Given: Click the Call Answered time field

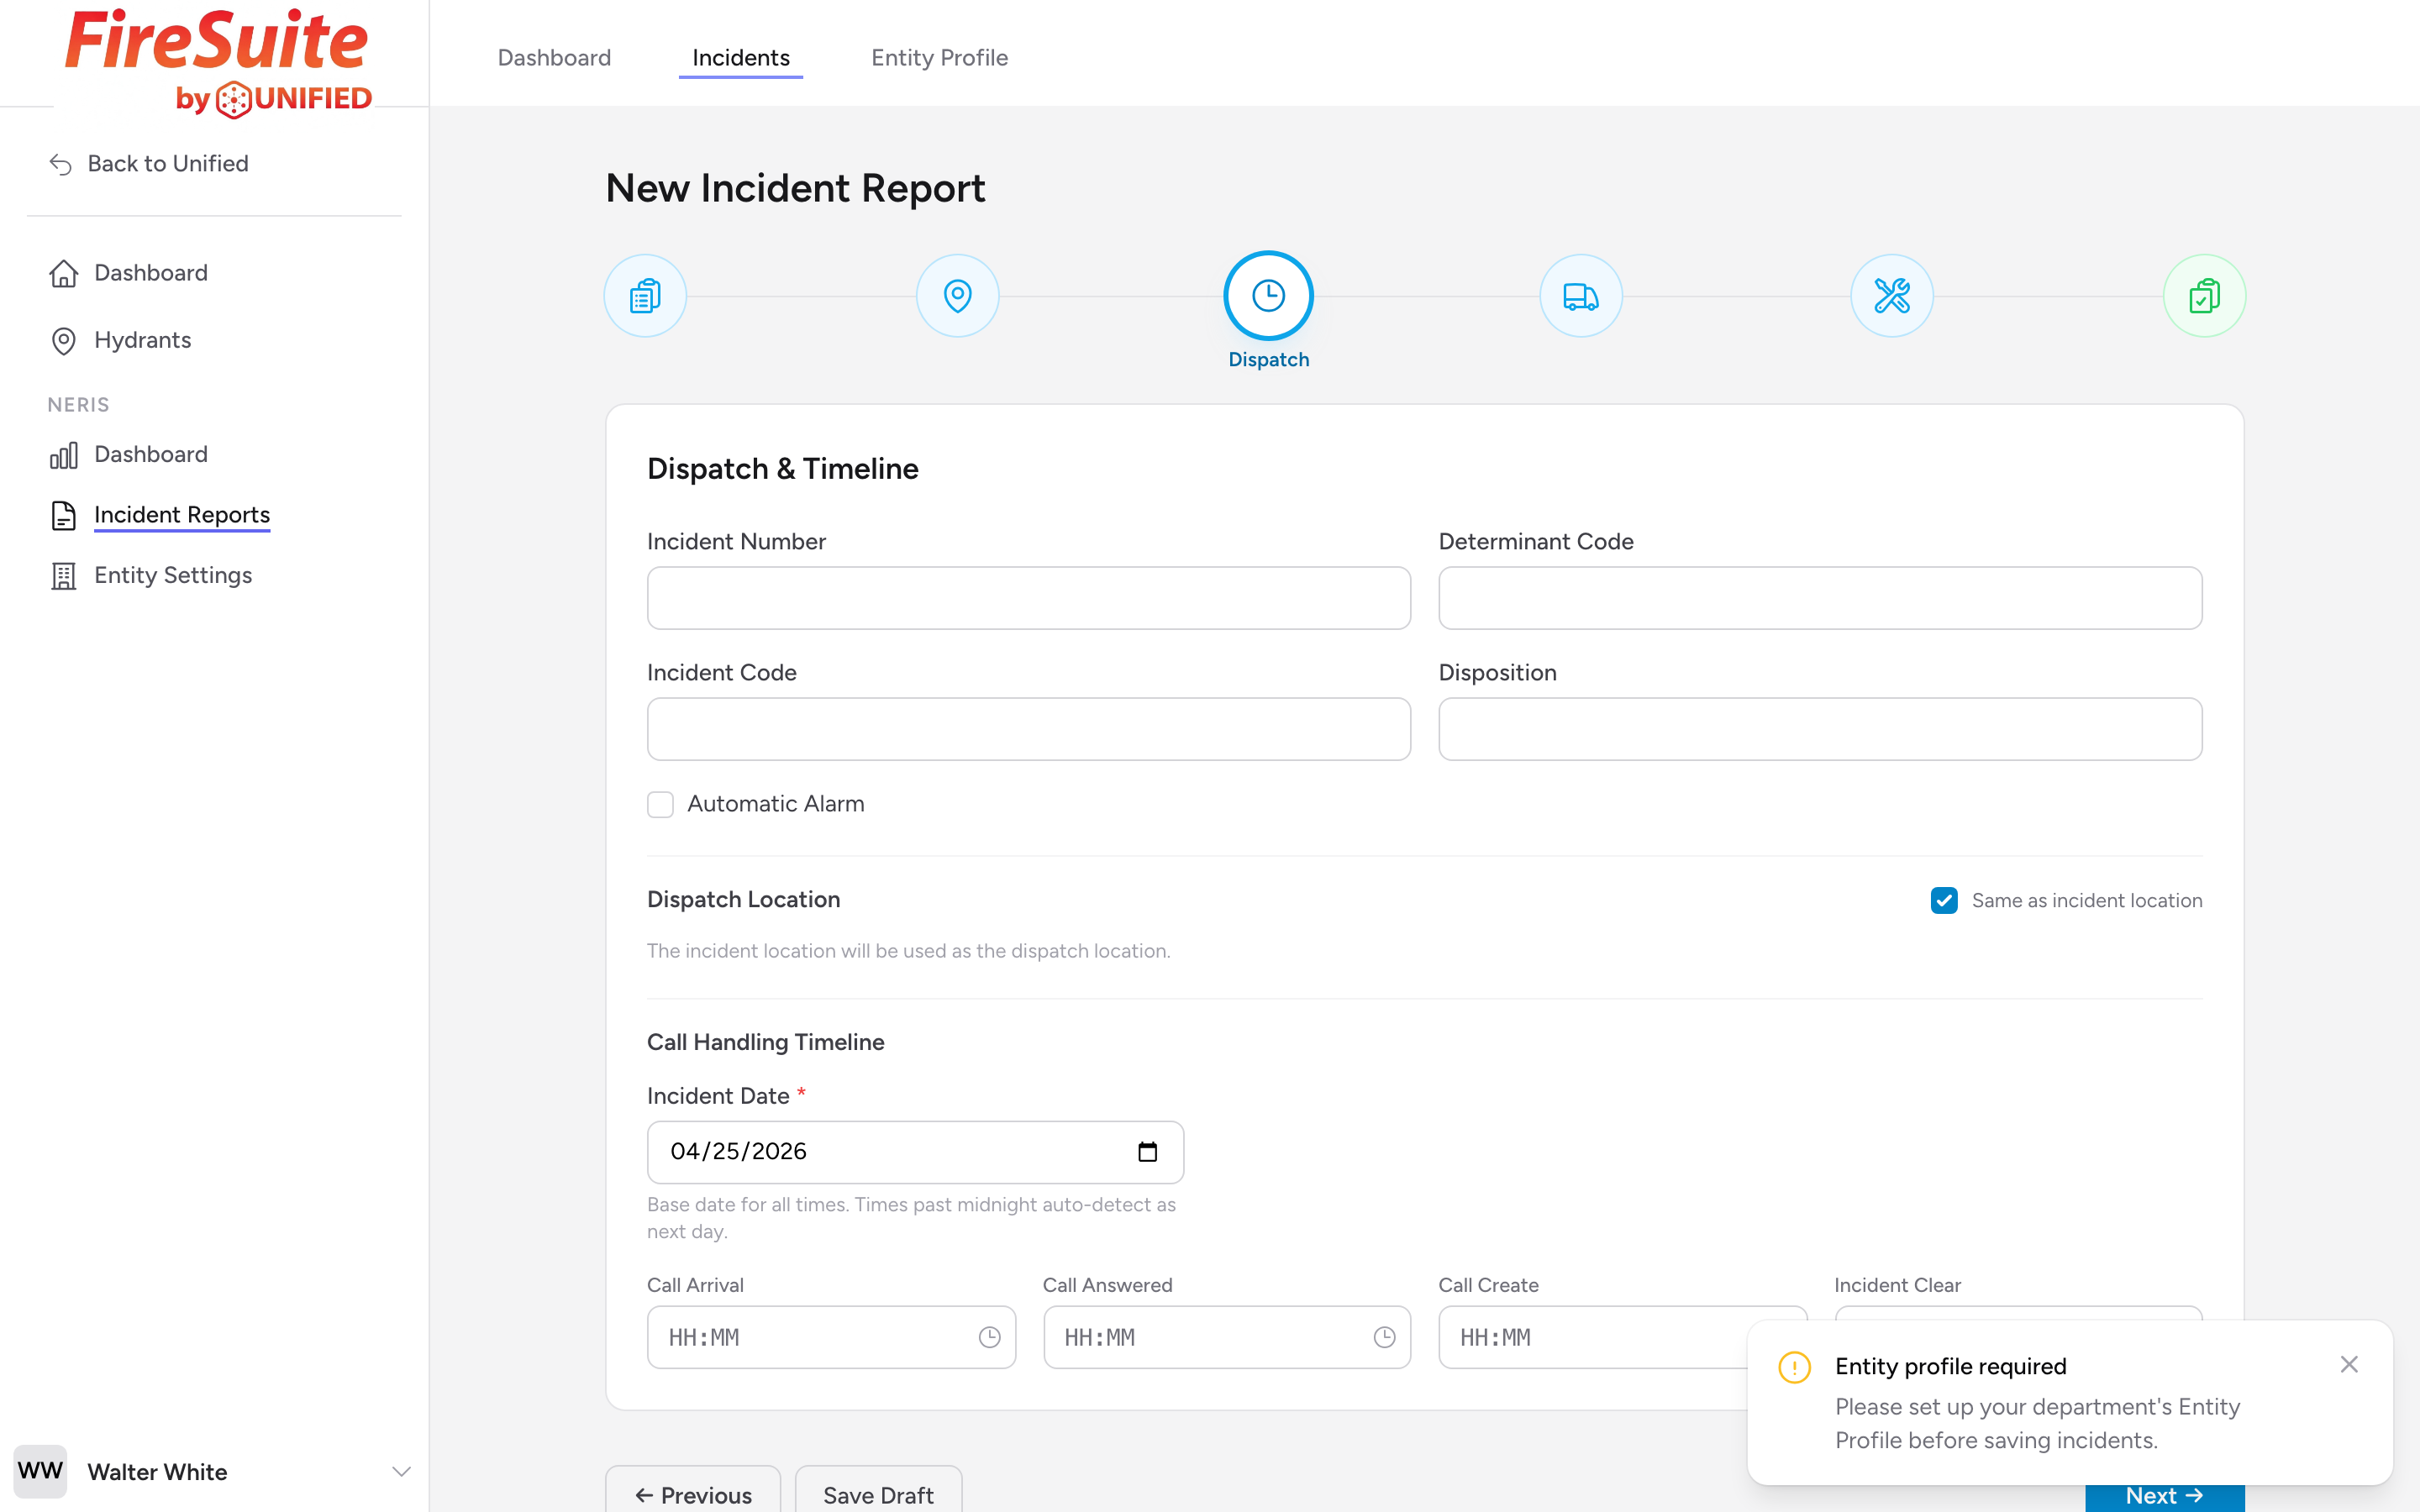Looking at the screenshot, I should coord(1226,1337).
